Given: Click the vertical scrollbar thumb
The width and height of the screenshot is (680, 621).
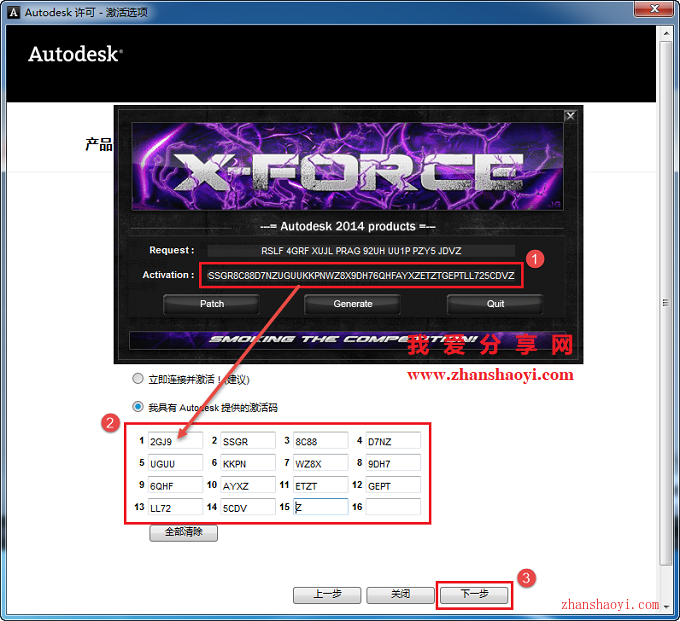Looking at the screenshot, I should (x=666, y=303).
